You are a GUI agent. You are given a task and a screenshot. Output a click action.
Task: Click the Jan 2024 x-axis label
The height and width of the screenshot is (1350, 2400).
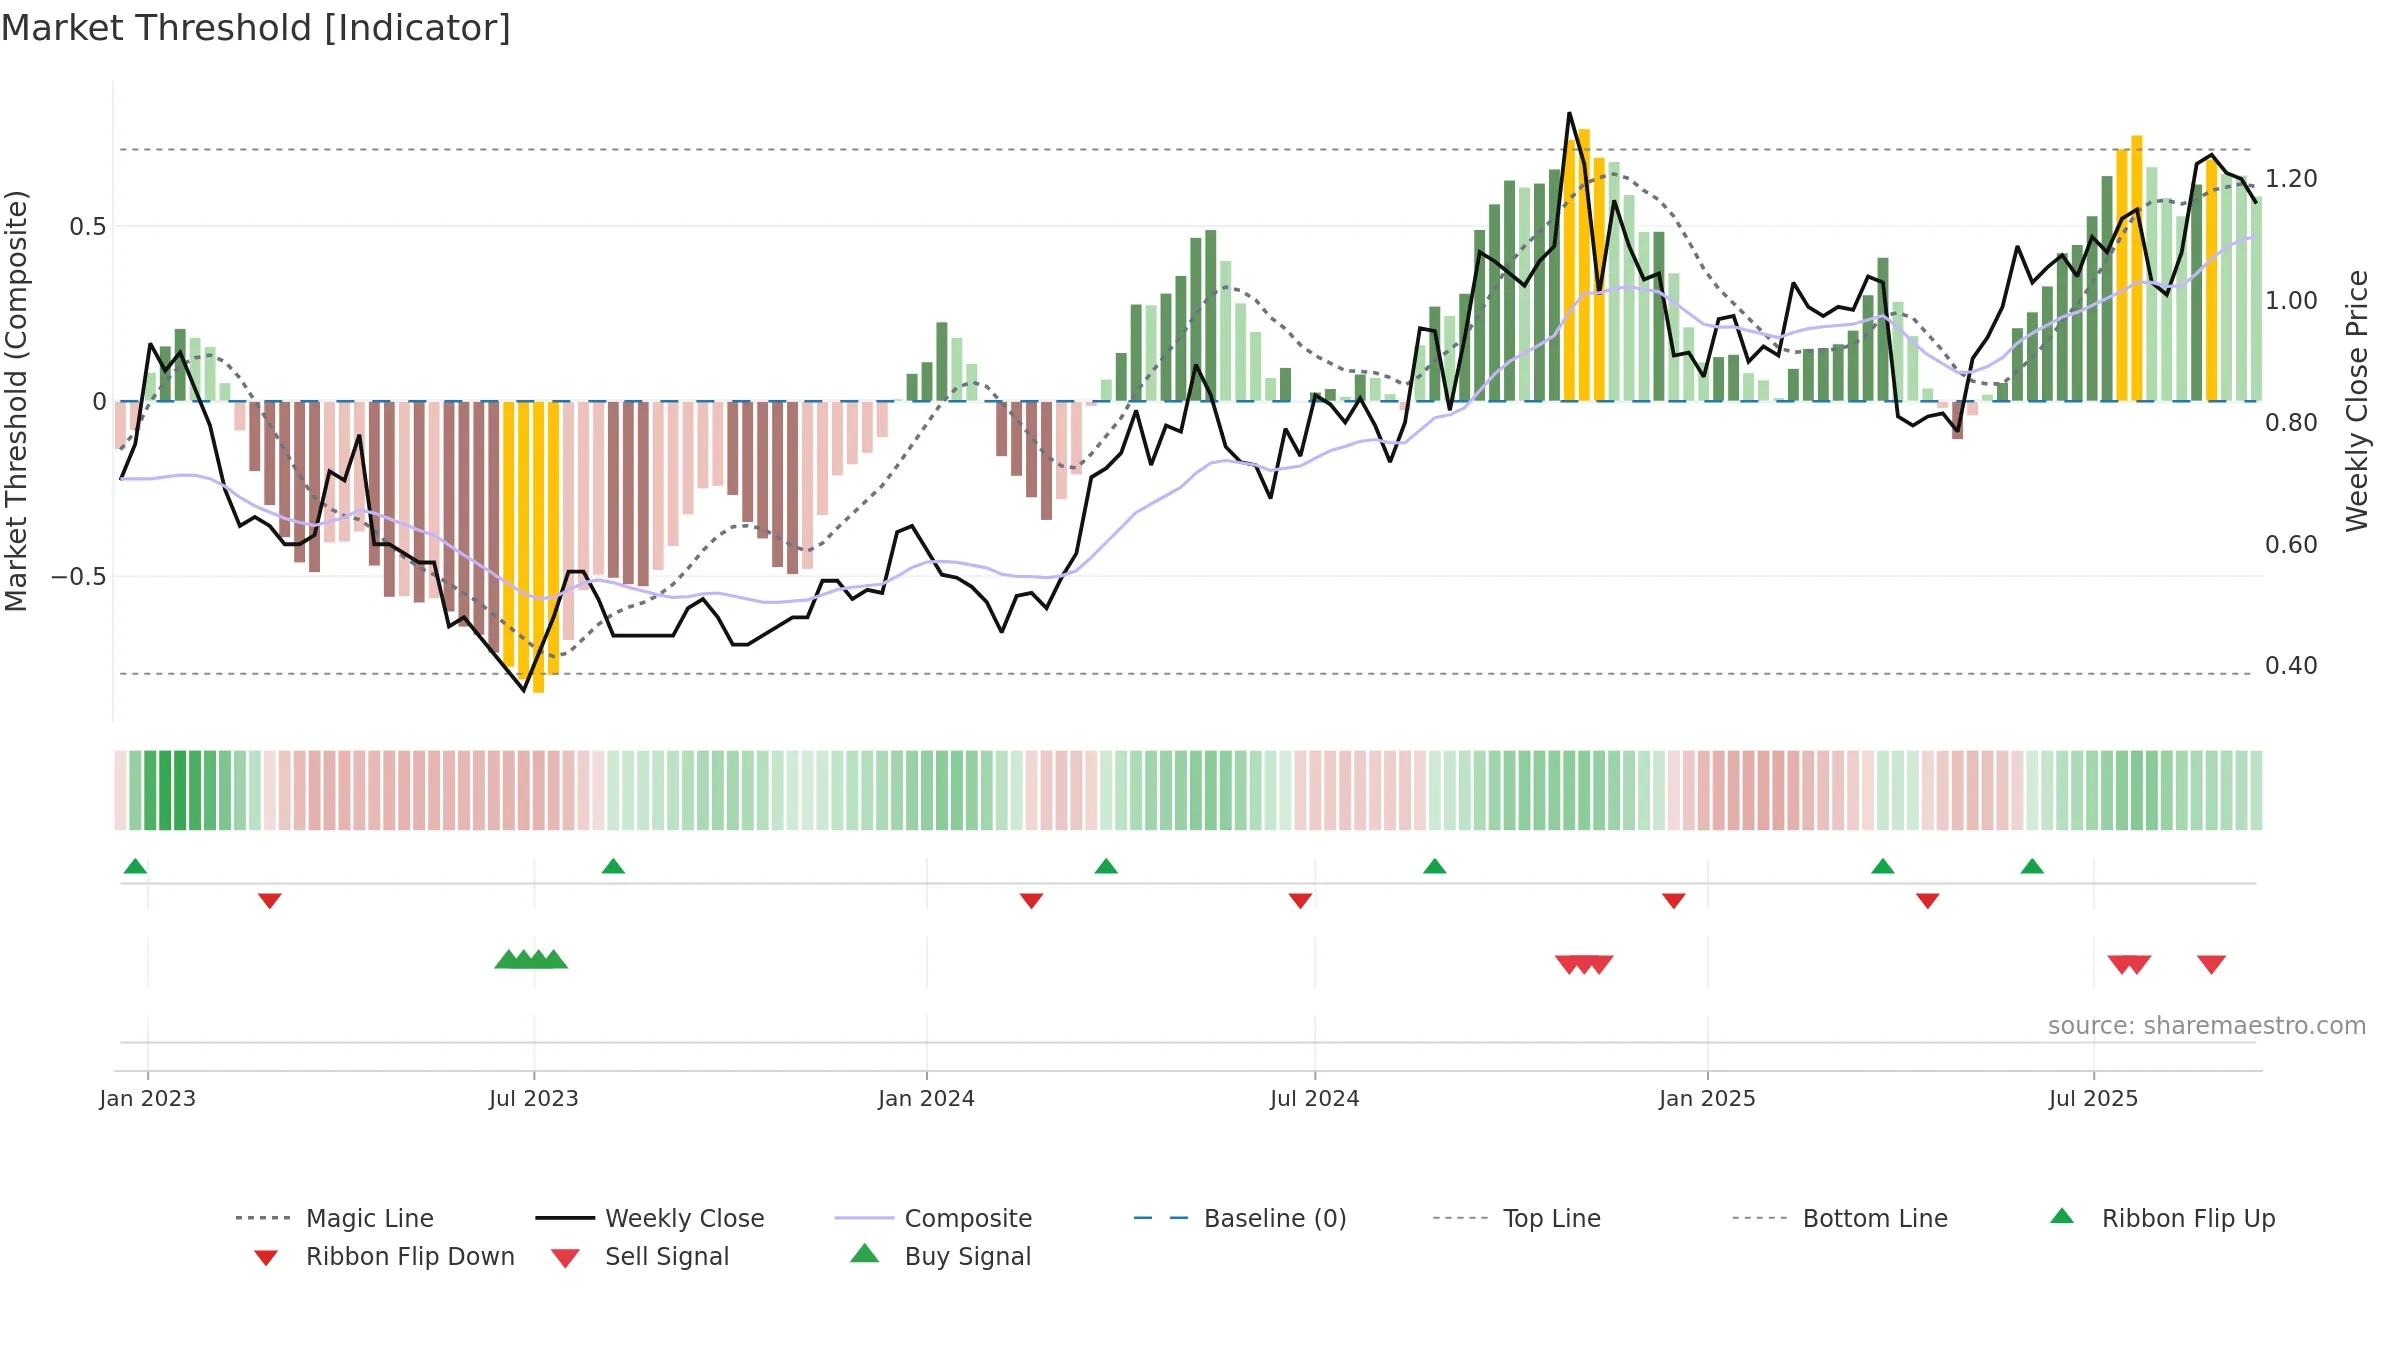927,1098
